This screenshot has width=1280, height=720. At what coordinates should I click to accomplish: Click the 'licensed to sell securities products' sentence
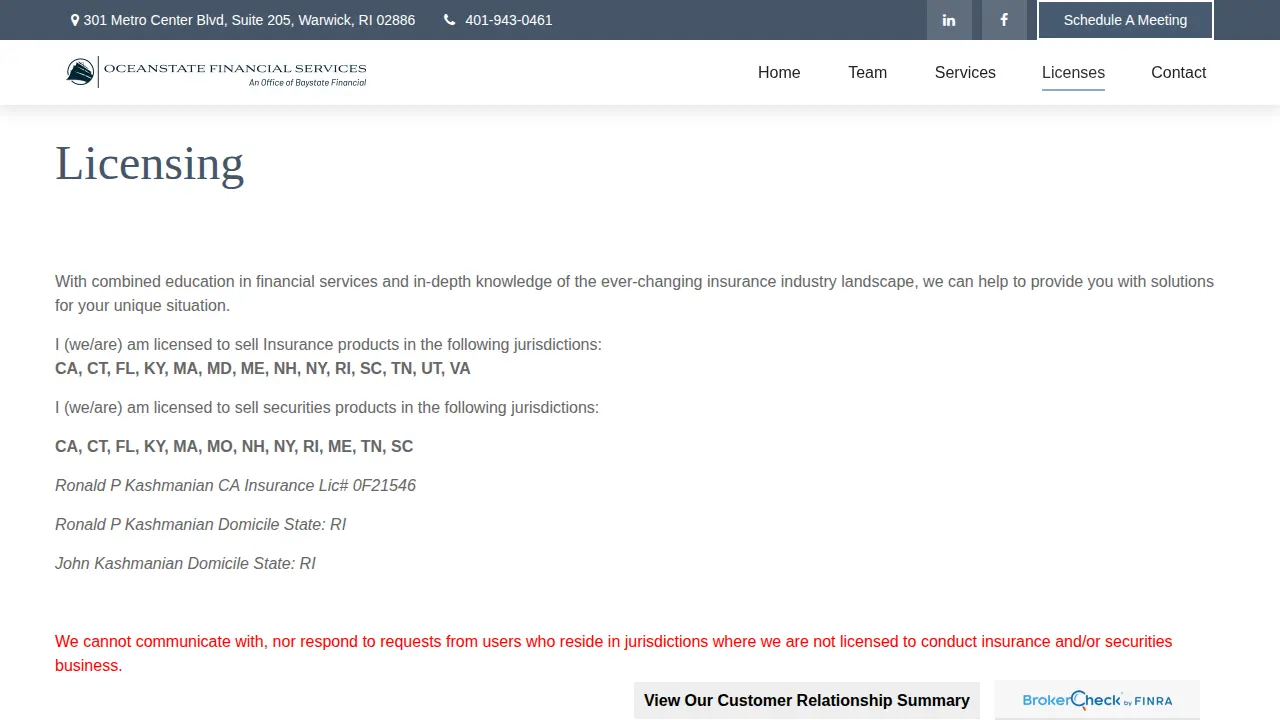pos(327,408)
